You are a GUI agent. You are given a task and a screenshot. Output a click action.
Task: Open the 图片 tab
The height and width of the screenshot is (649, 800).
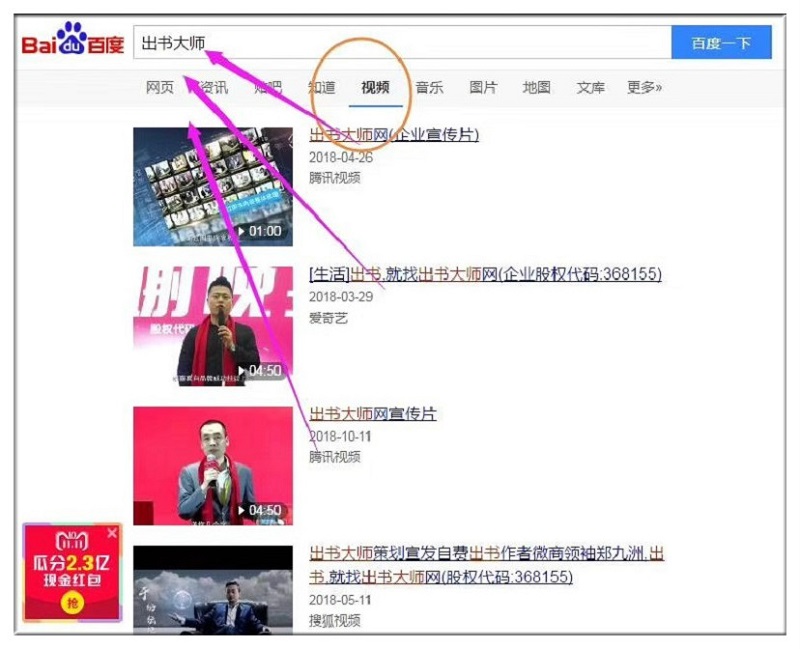tap(483, 88)
